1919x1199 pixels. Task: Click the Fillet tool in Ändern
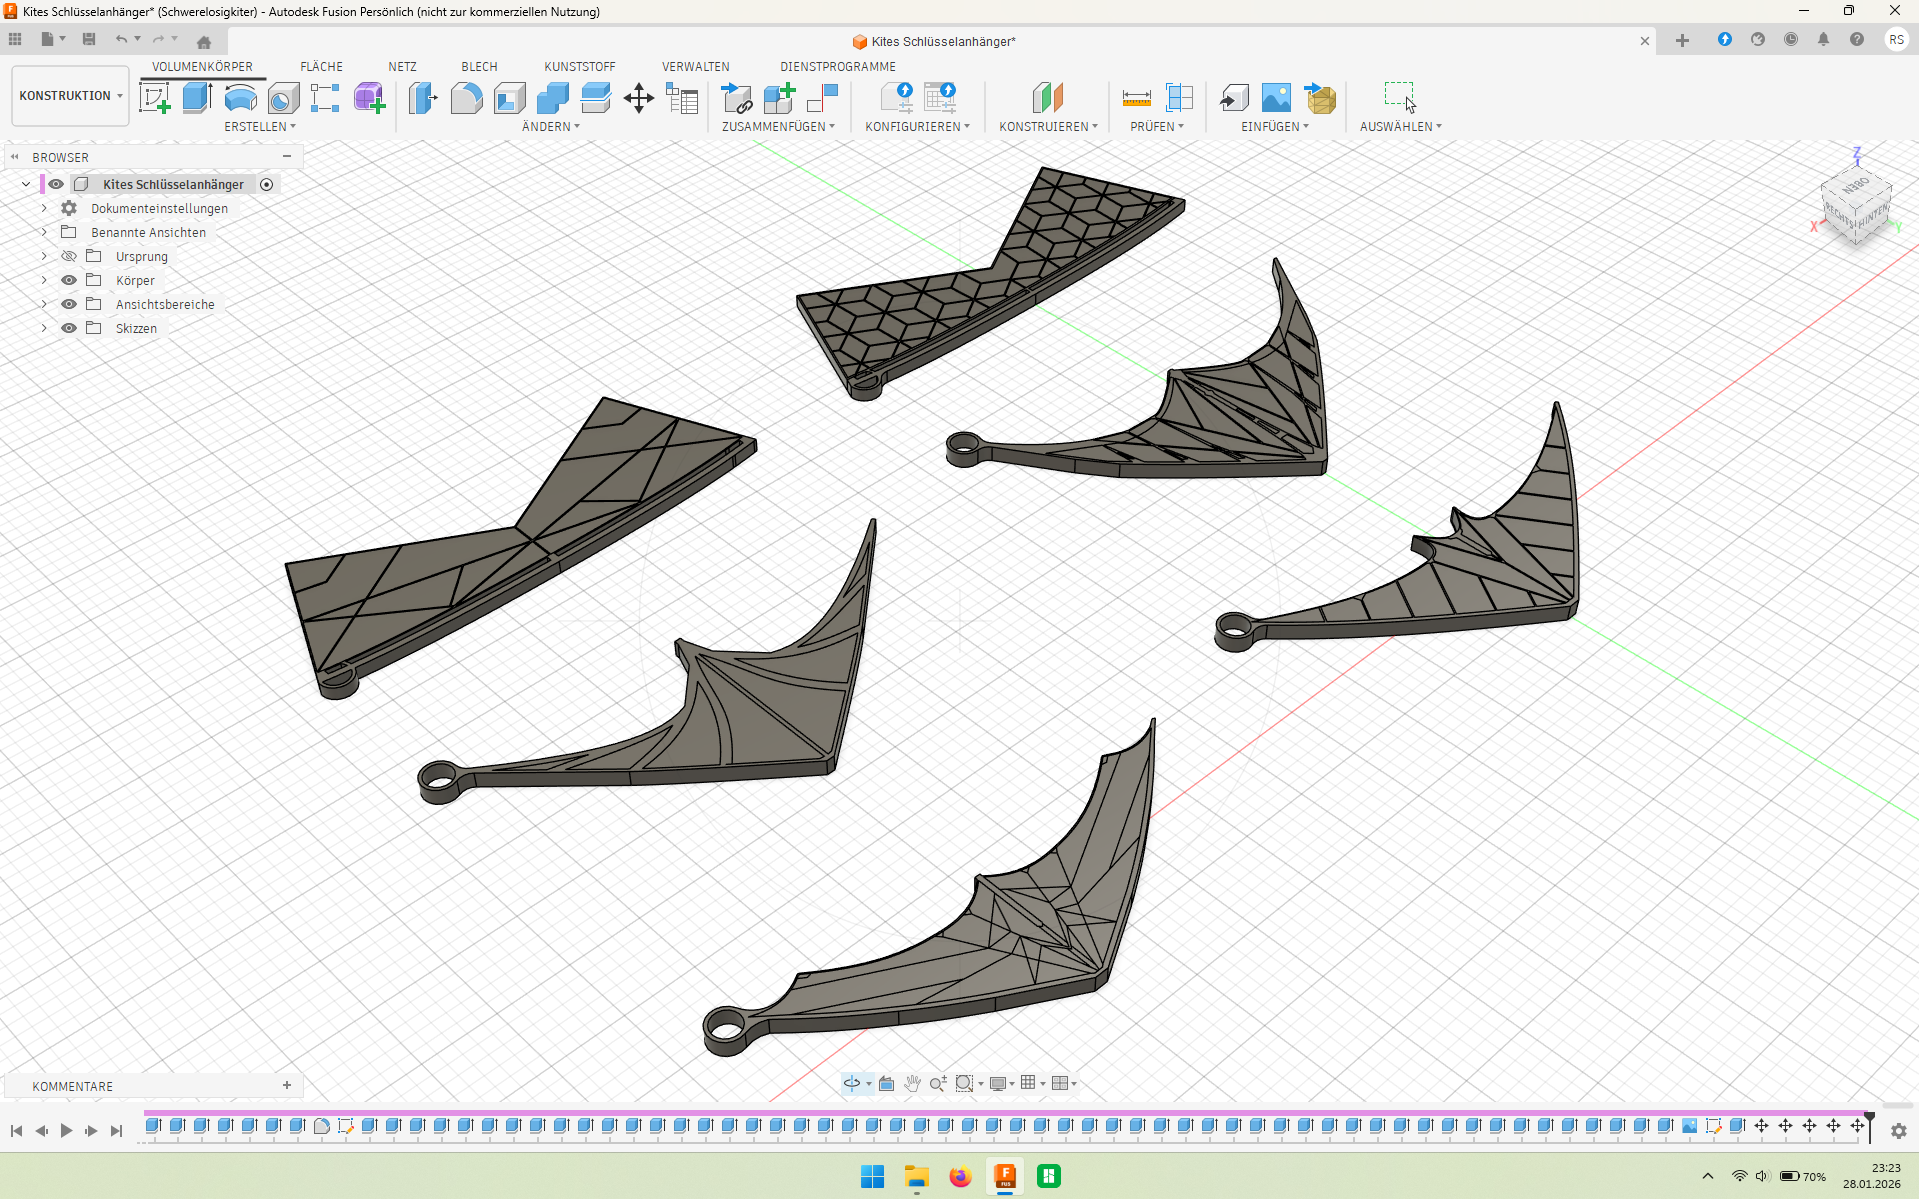pos(466,98)
